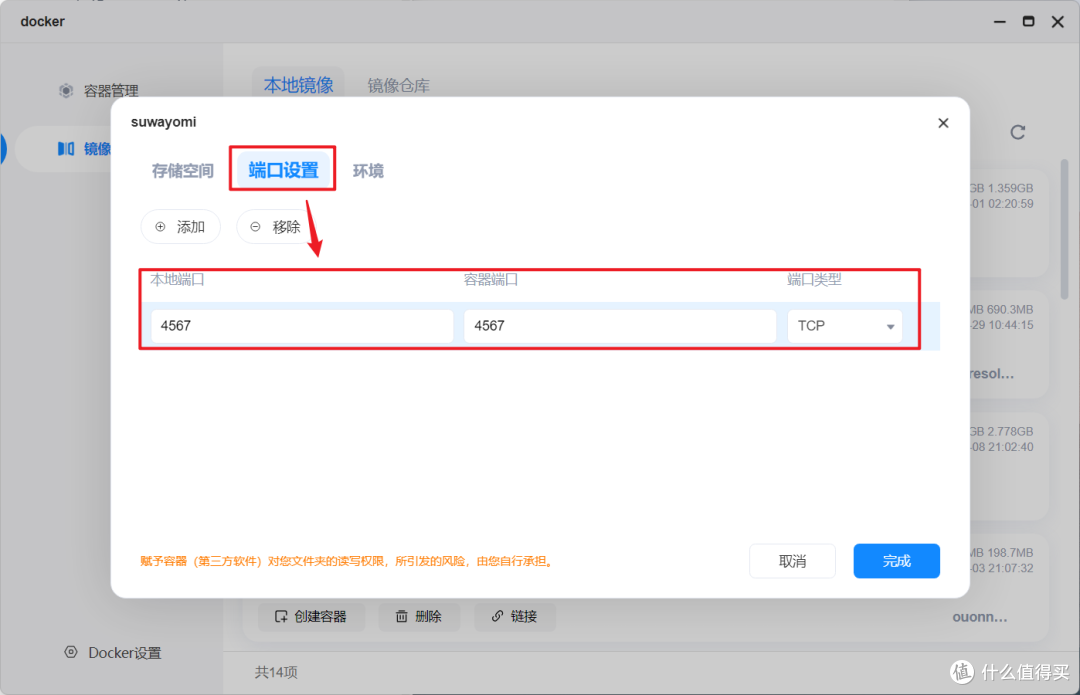Open 容器管理 in the sidebar
The width and height of the screenshot is (1080, 695).
point(110,91)
